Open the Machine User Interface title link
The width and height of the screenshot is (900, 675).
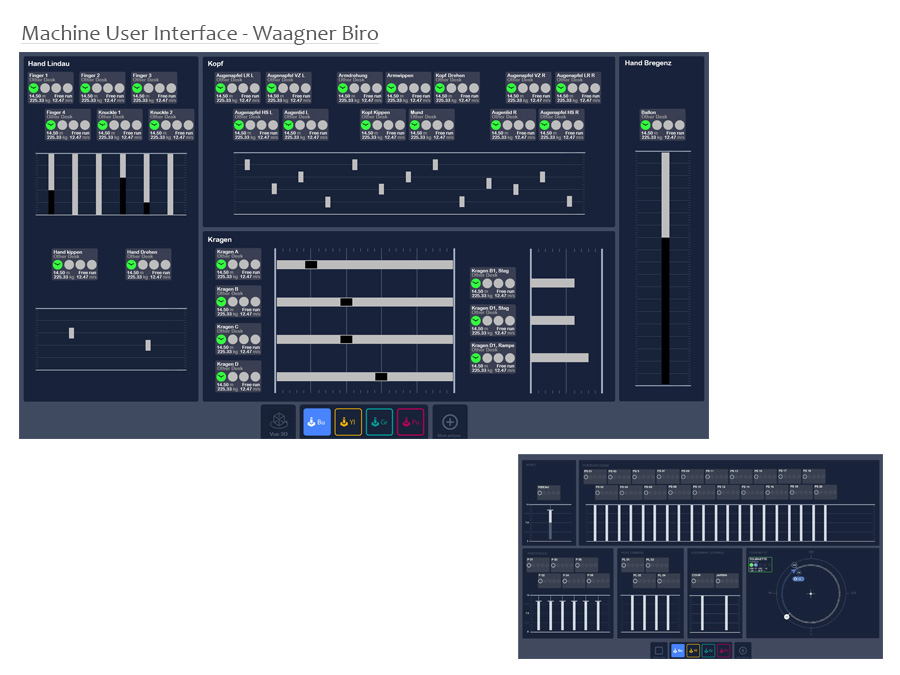pos(200,33)
